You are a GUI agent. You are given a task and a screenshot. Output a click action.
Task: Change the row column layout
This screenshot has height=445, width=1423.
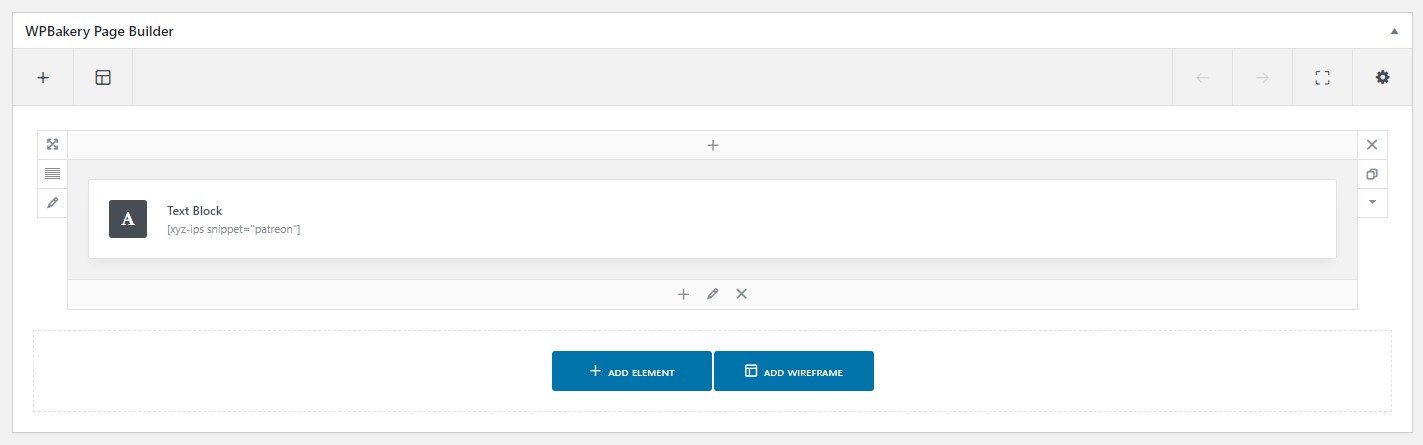(53, 173)
